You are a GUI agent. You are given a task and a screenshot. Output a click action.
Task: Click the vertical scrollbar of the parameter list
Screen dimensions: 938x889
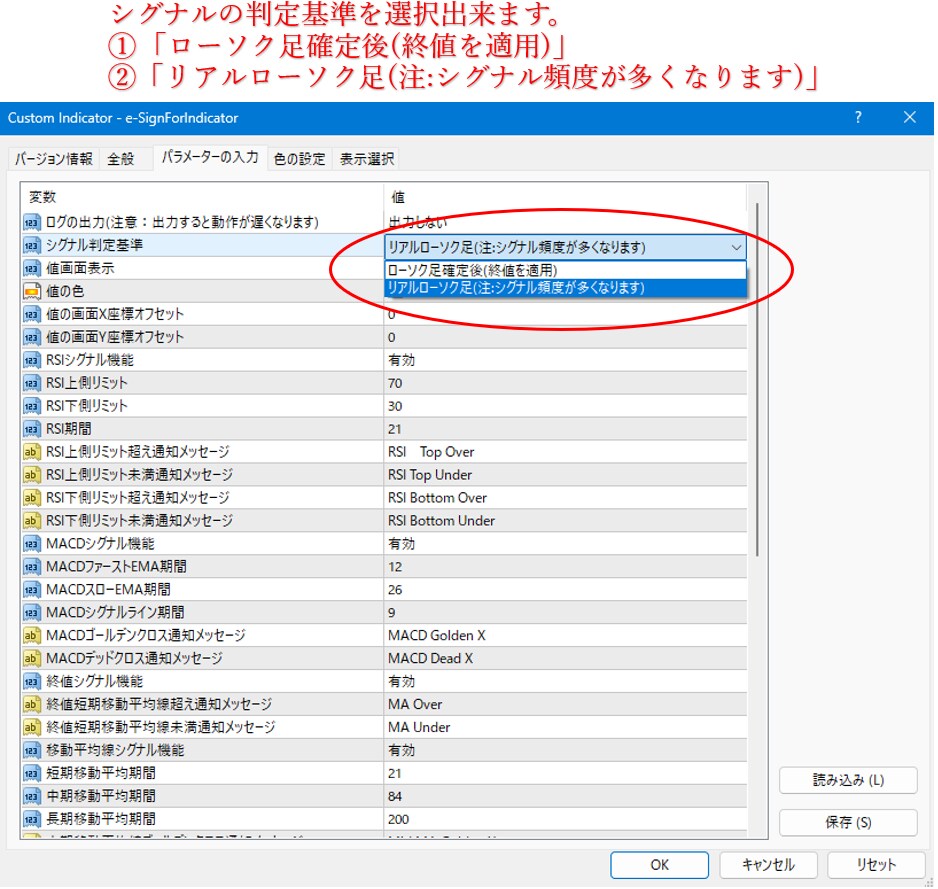[757, 380]
